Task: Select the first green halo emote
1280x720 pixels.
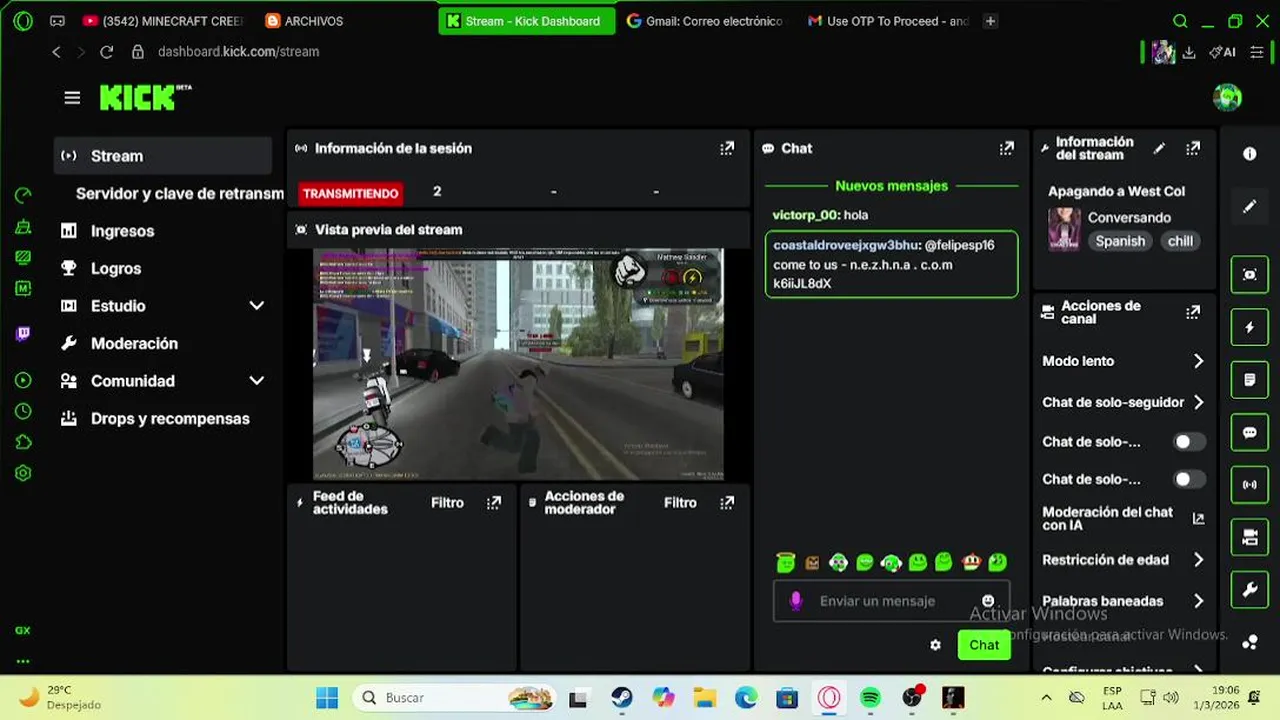Action: click(x=786, y=562)
